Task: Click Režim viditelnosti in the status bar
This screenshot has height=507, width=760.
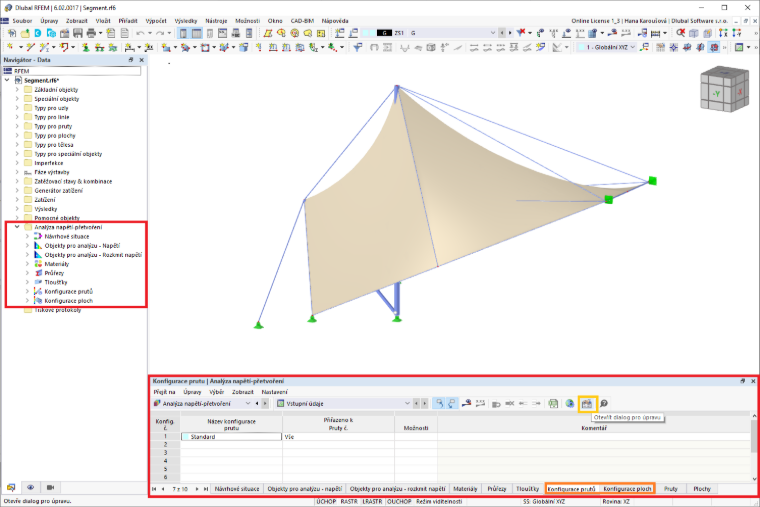Action: pos(439,502)
